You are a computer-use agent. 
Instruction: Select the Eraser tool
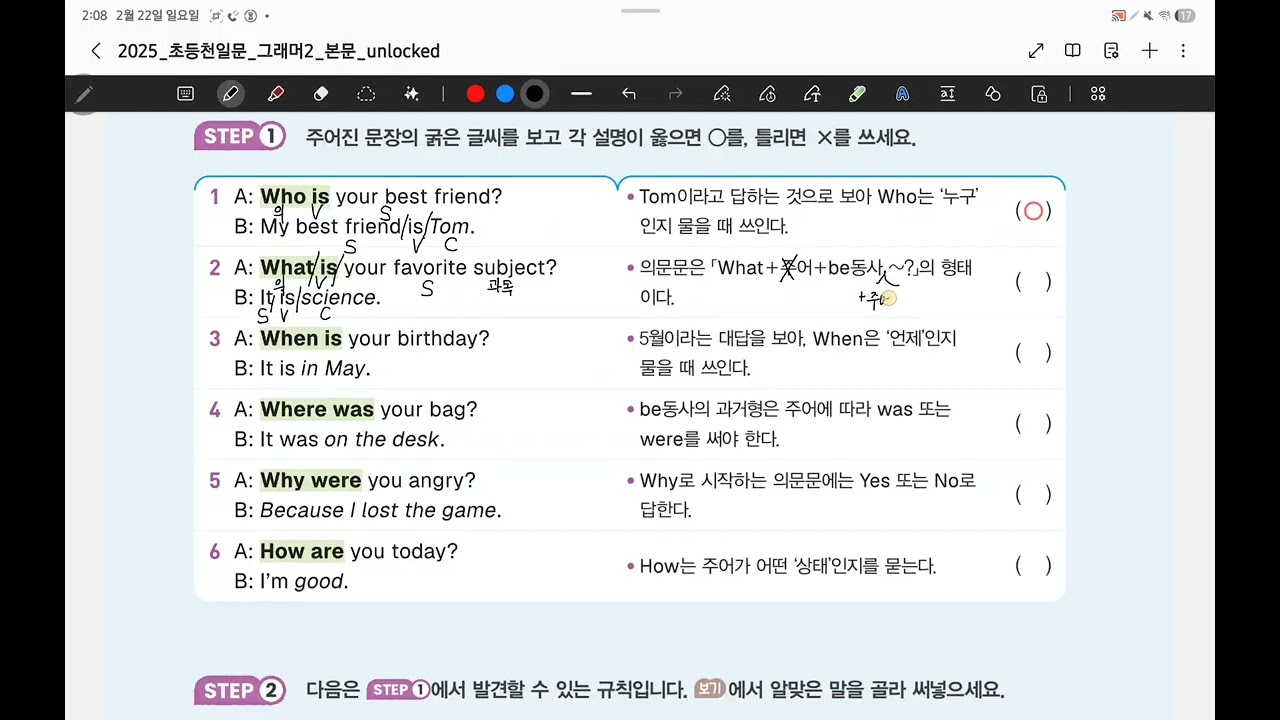321,94
